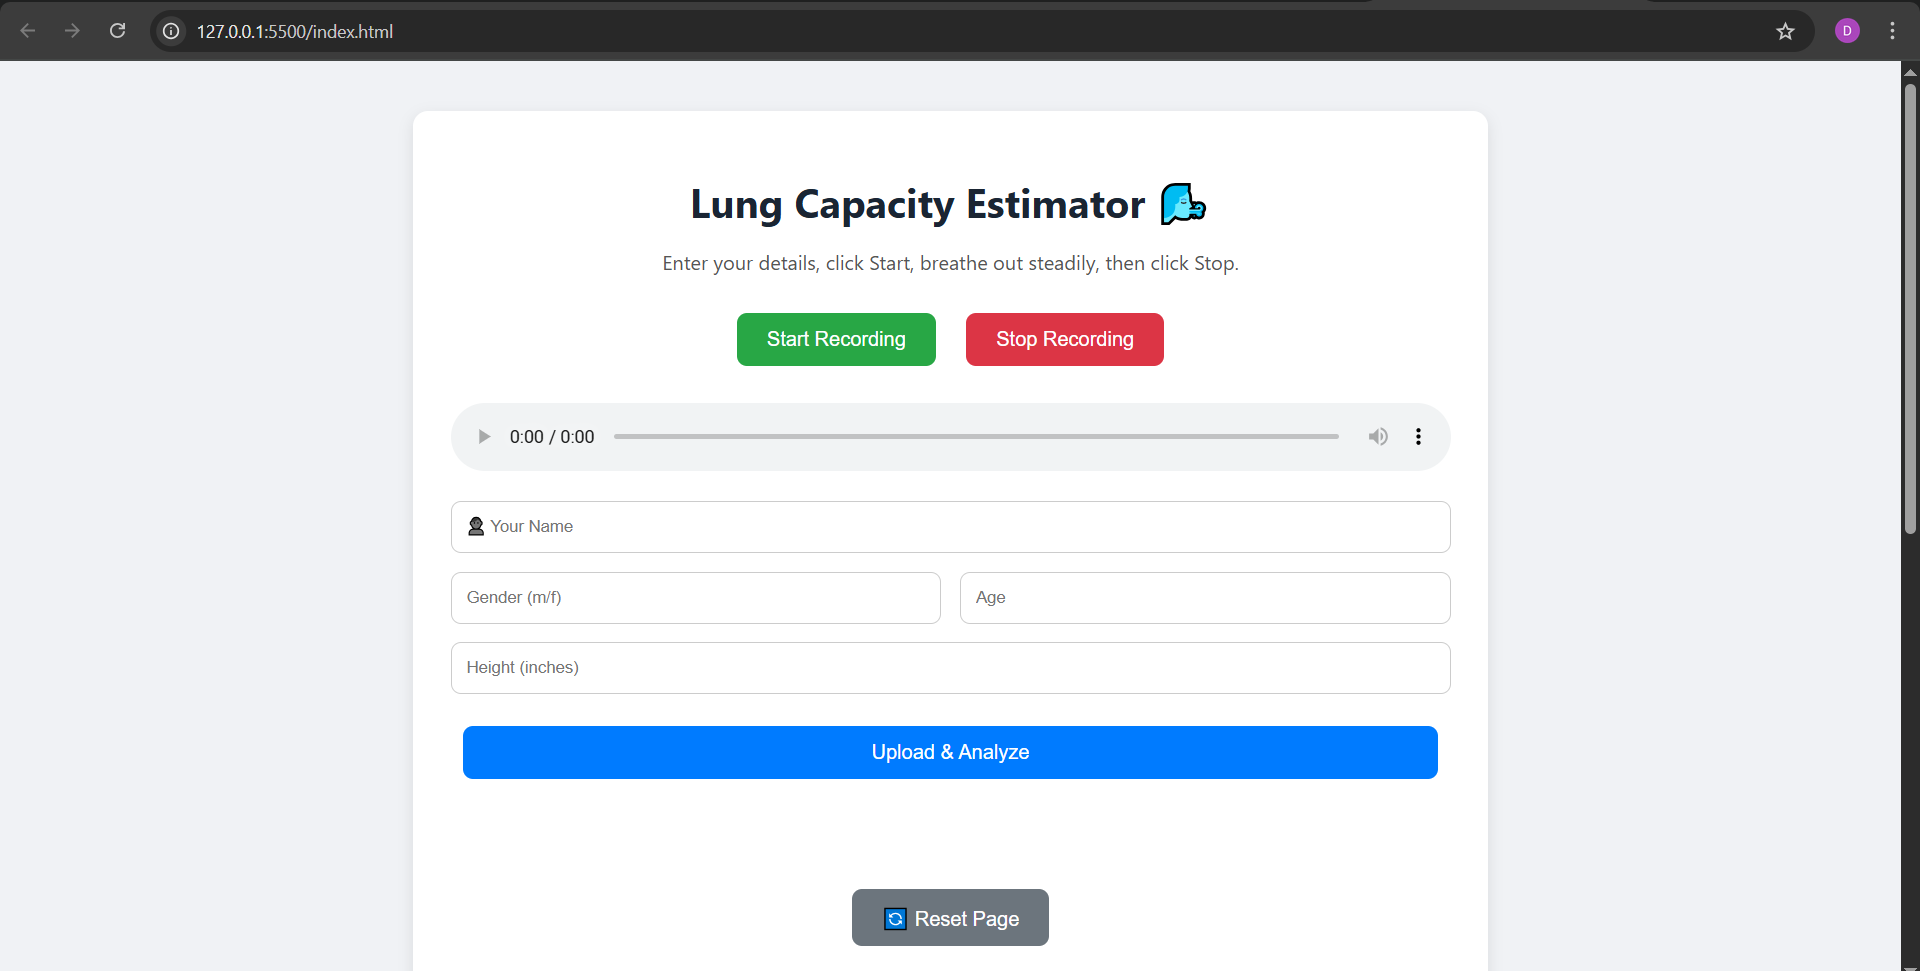Select the Height (inches) input field
The image size is (1920, 971).
pos(950,667)
